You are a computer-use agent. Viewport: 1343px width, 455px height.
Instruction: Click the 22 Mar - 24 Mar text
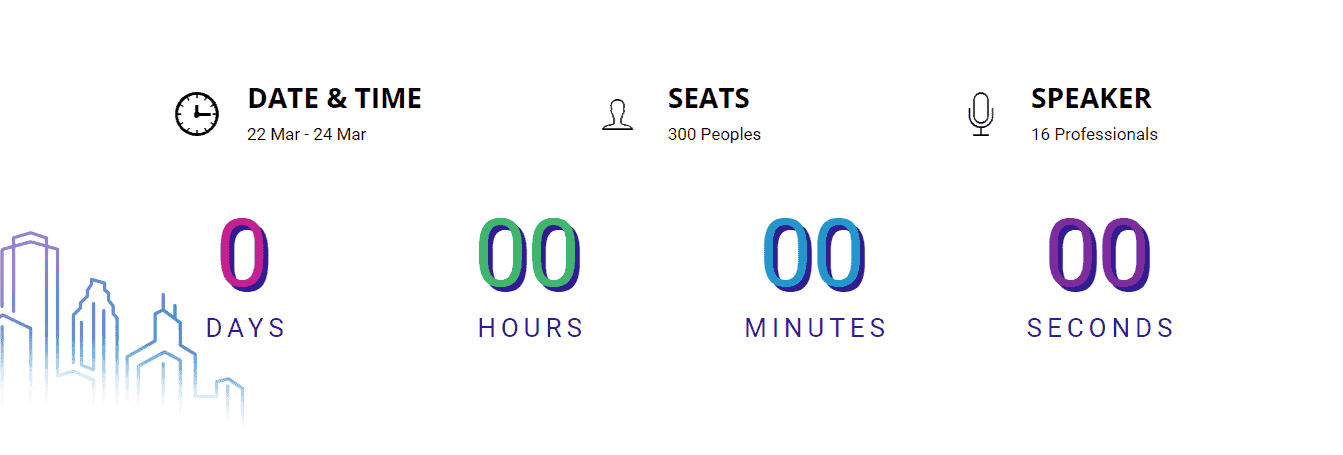[306, 134]
